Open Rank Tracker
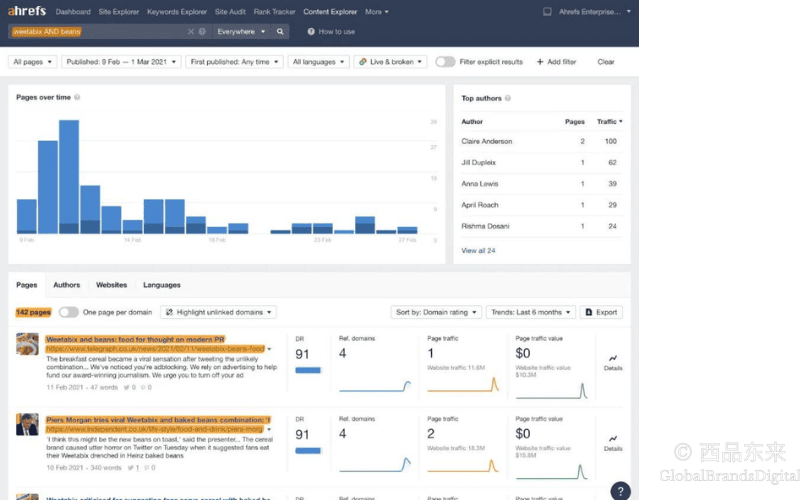Viewport: 800px width, 500px height. point(274,12)
